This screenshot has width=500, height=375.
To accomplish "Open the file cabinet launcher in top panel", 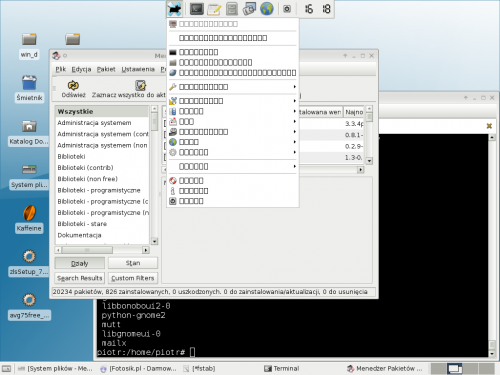I will tap(231, 9).
